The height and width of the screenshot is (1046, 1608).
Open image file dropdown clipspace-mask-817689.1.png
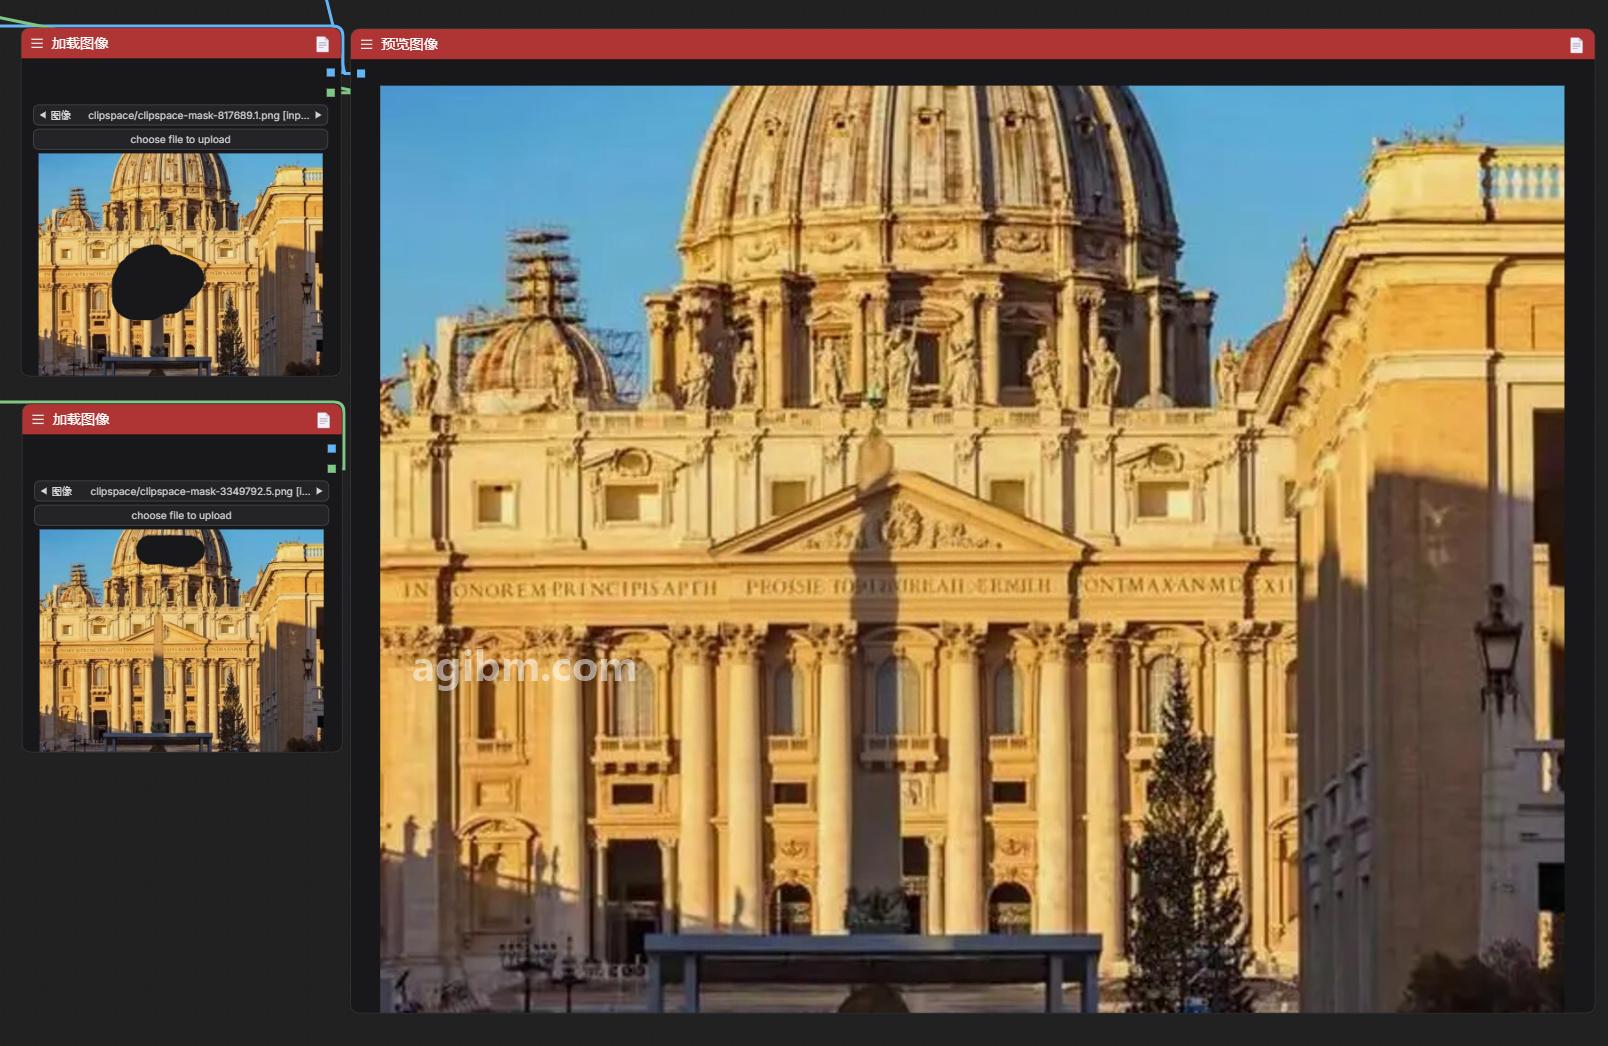click(x=180, y=115)
